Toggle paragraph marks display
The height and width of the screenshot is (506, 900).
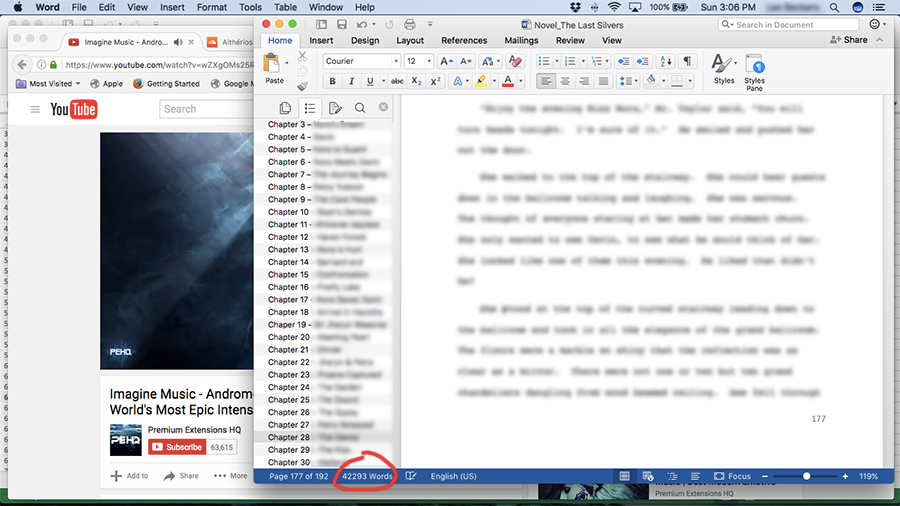(x=687, y=61)
